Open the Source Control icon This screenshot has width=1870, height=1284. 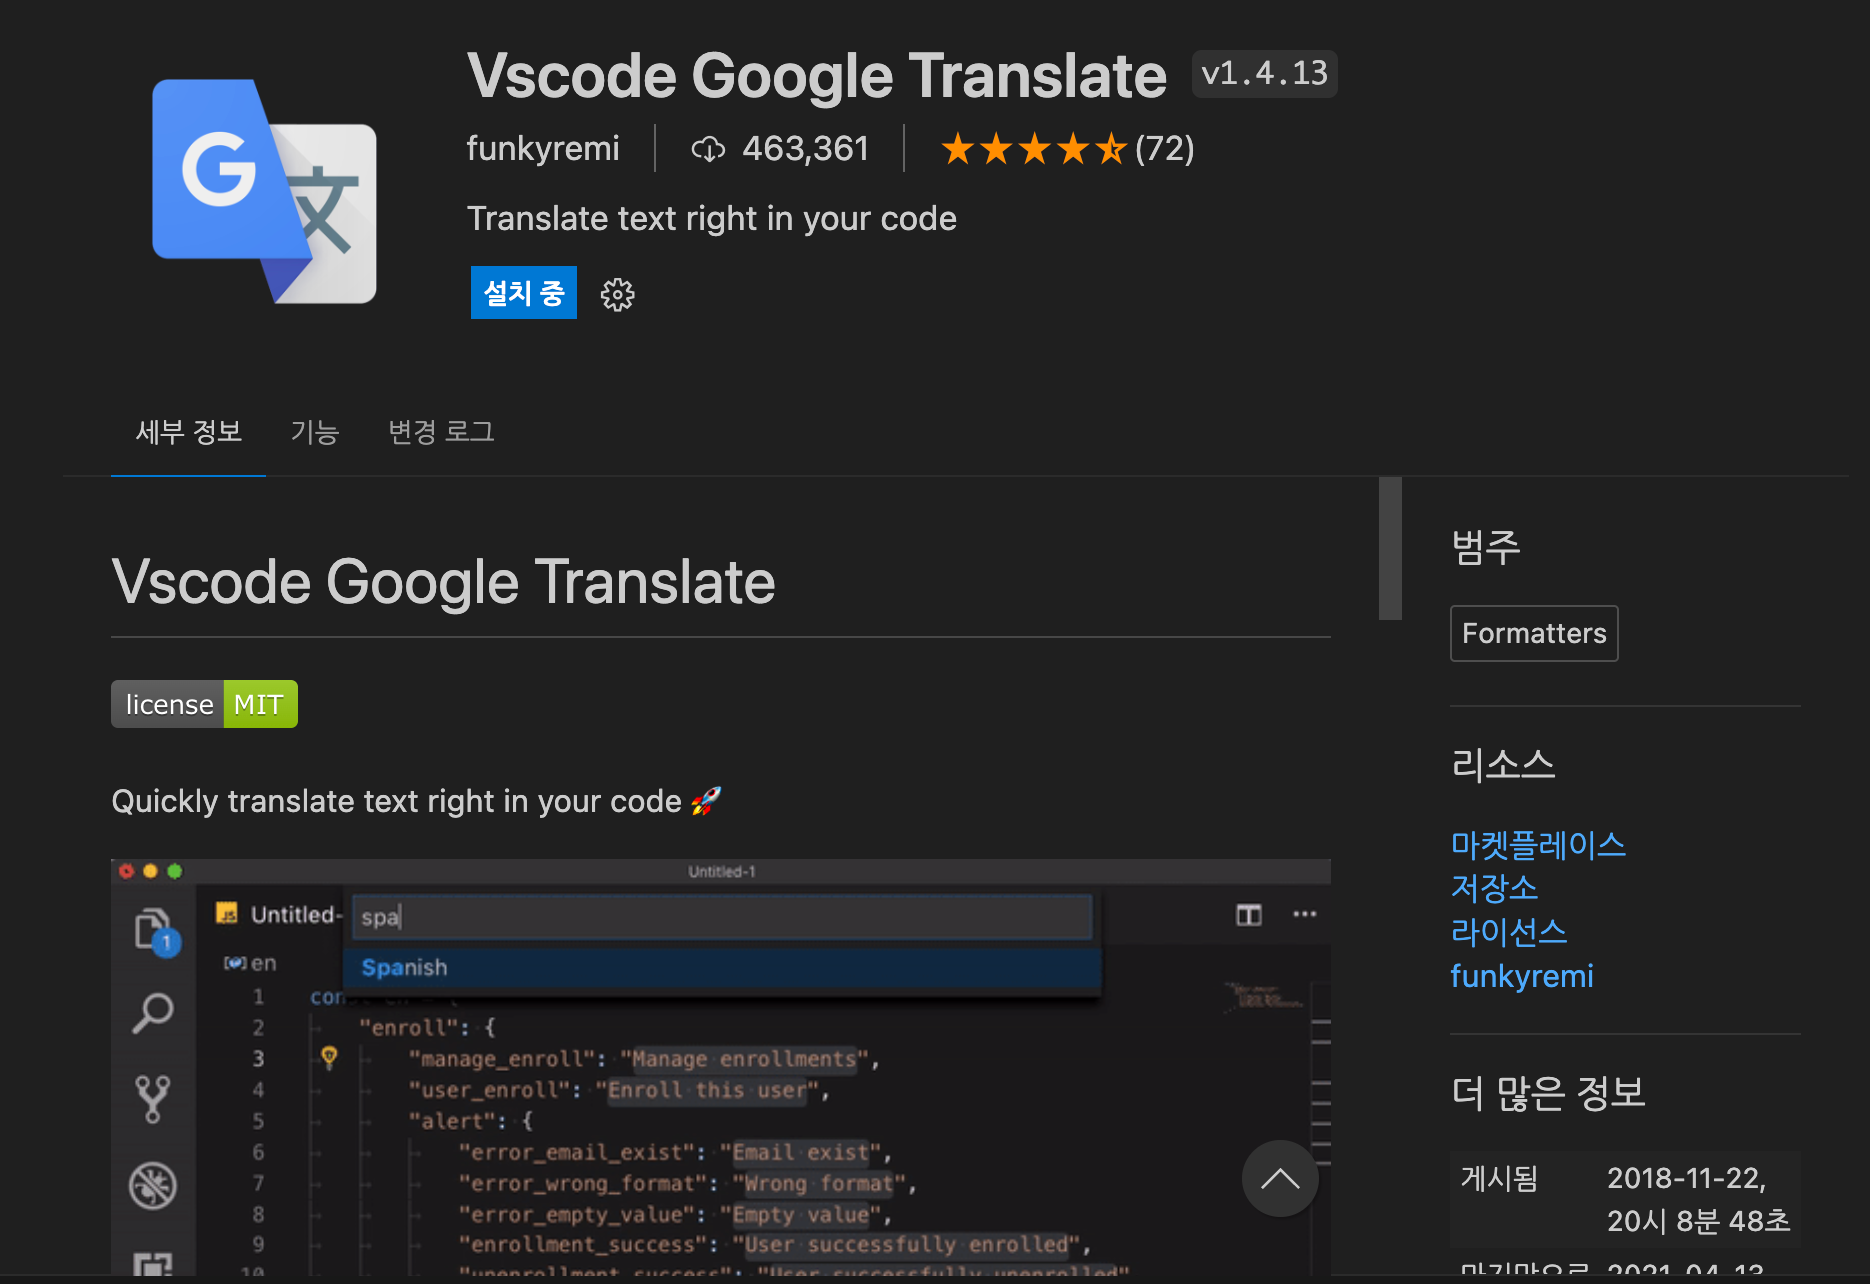click(x=152, y=1097)
